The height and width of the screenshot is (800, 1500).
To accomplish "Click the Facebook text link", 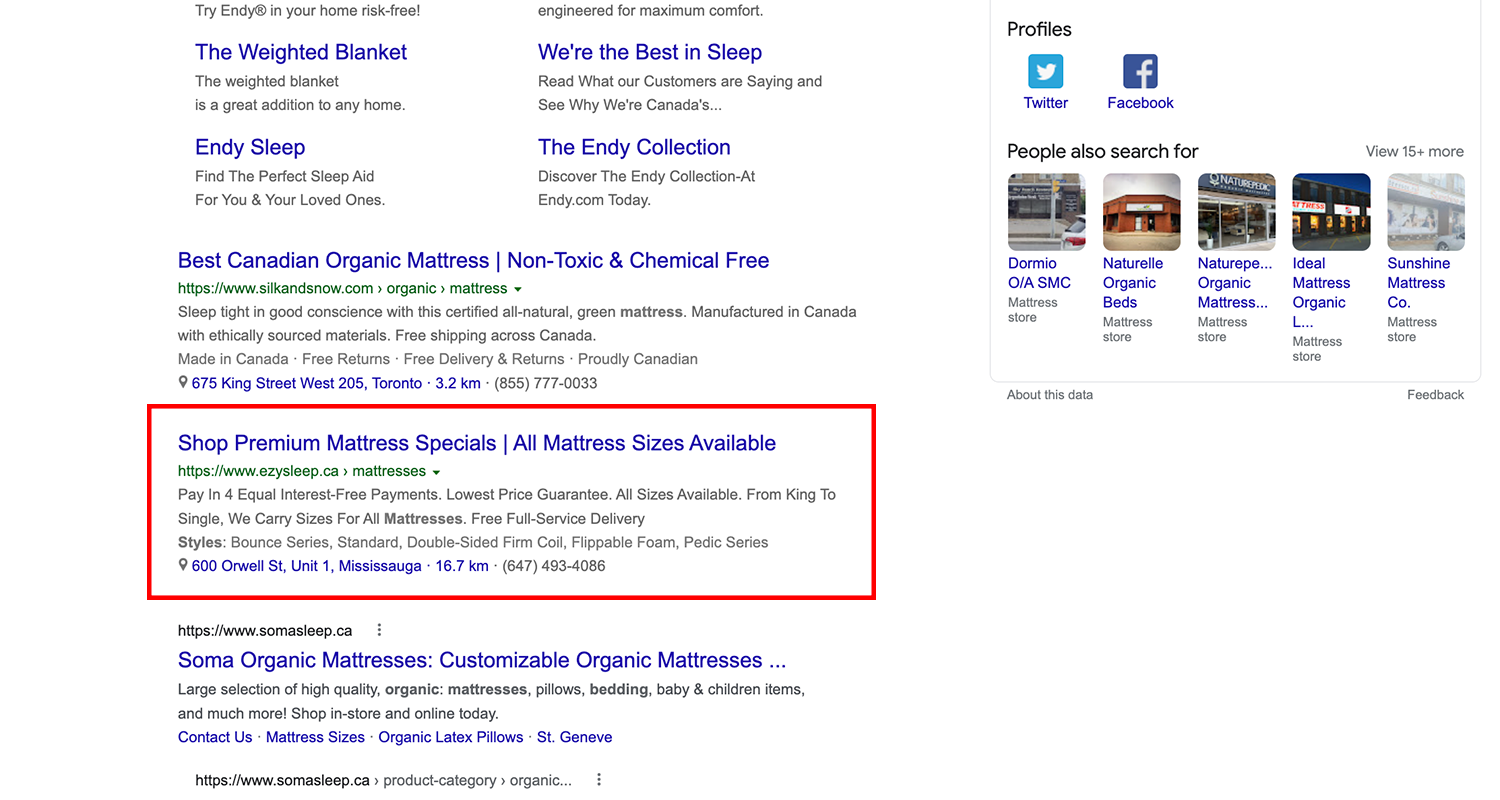I will 1140,103.
